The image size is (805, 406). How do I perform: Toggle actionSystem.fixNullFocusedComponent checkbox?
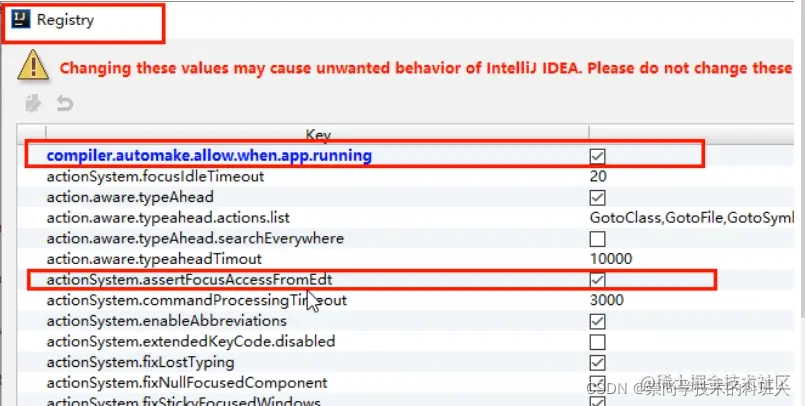coord(597,383)
